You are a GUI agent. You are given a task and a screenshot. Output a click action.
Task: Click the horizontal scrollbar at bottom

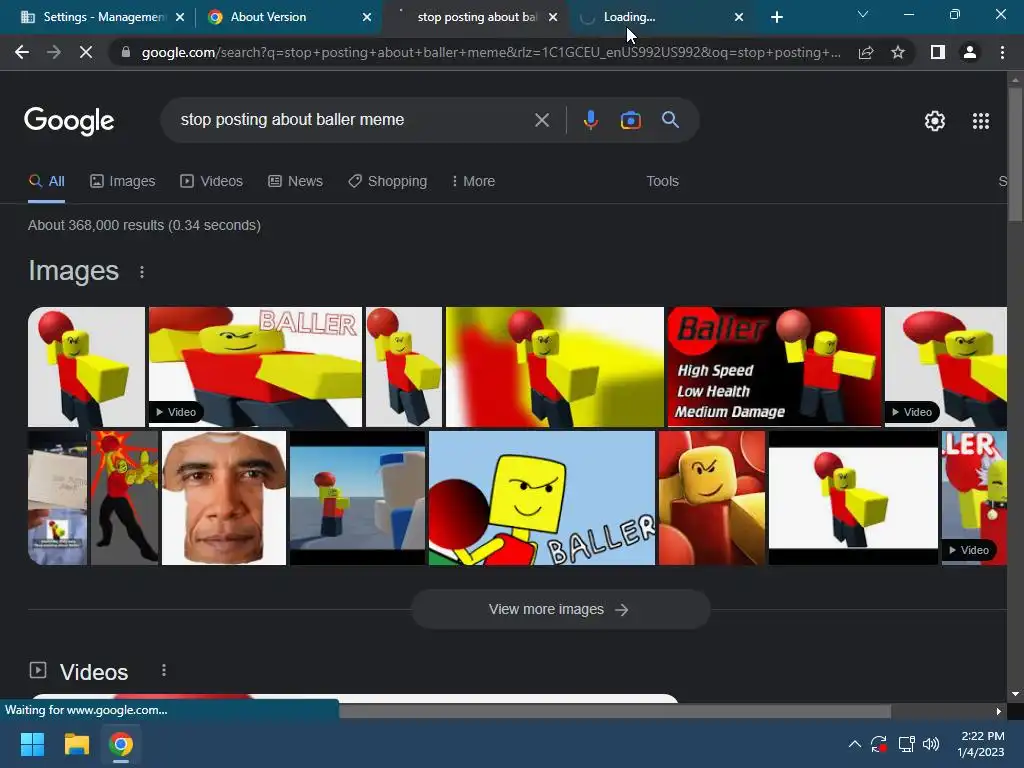tap(614, 711)
